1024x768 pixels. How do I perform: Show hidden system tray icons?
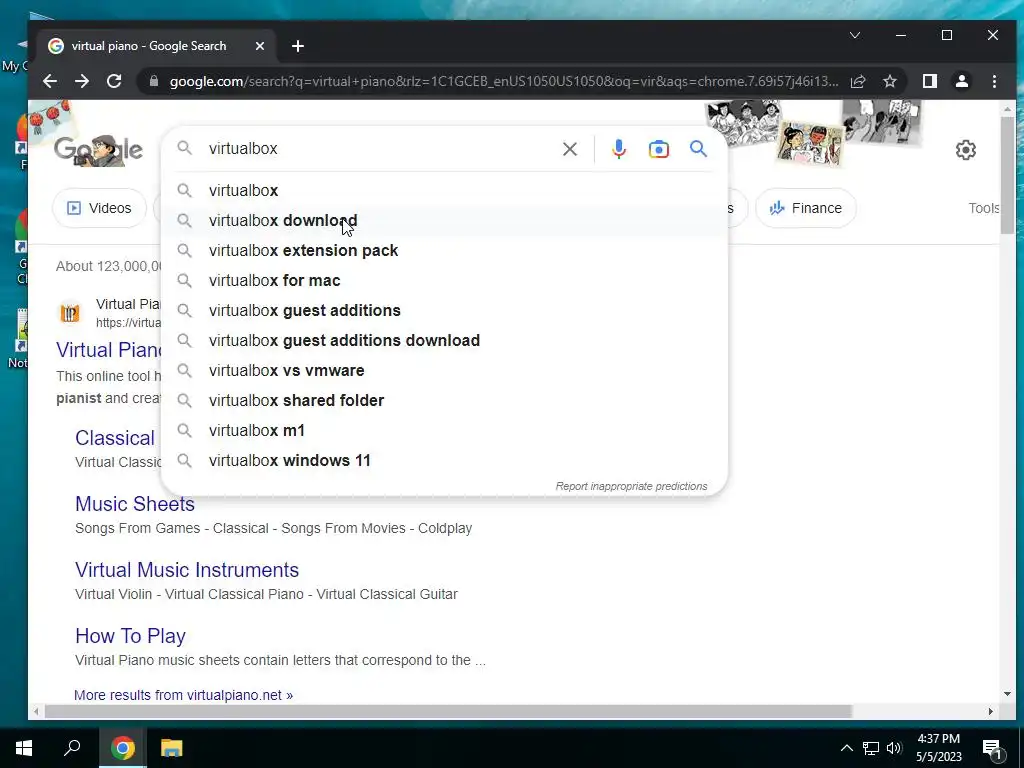coord(846,748)
